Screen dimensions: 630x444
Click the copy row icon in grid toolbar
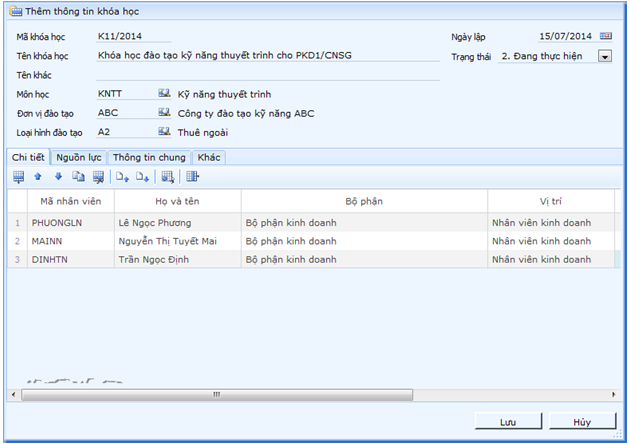point(78,177)
